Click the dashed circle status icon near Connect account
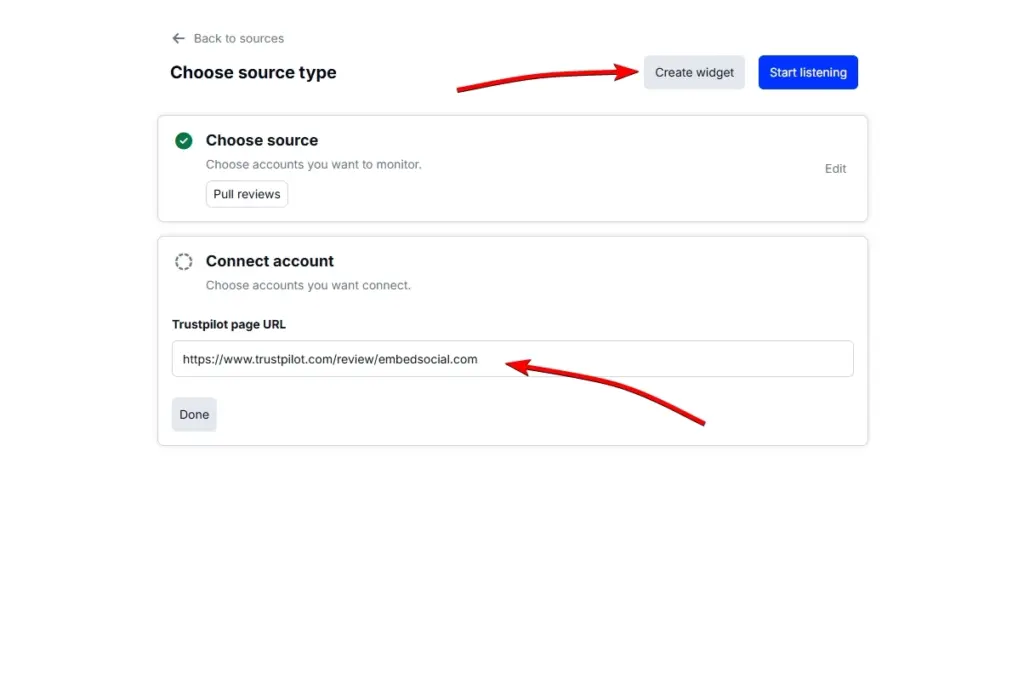1024x680 pixels. point(183,261)
